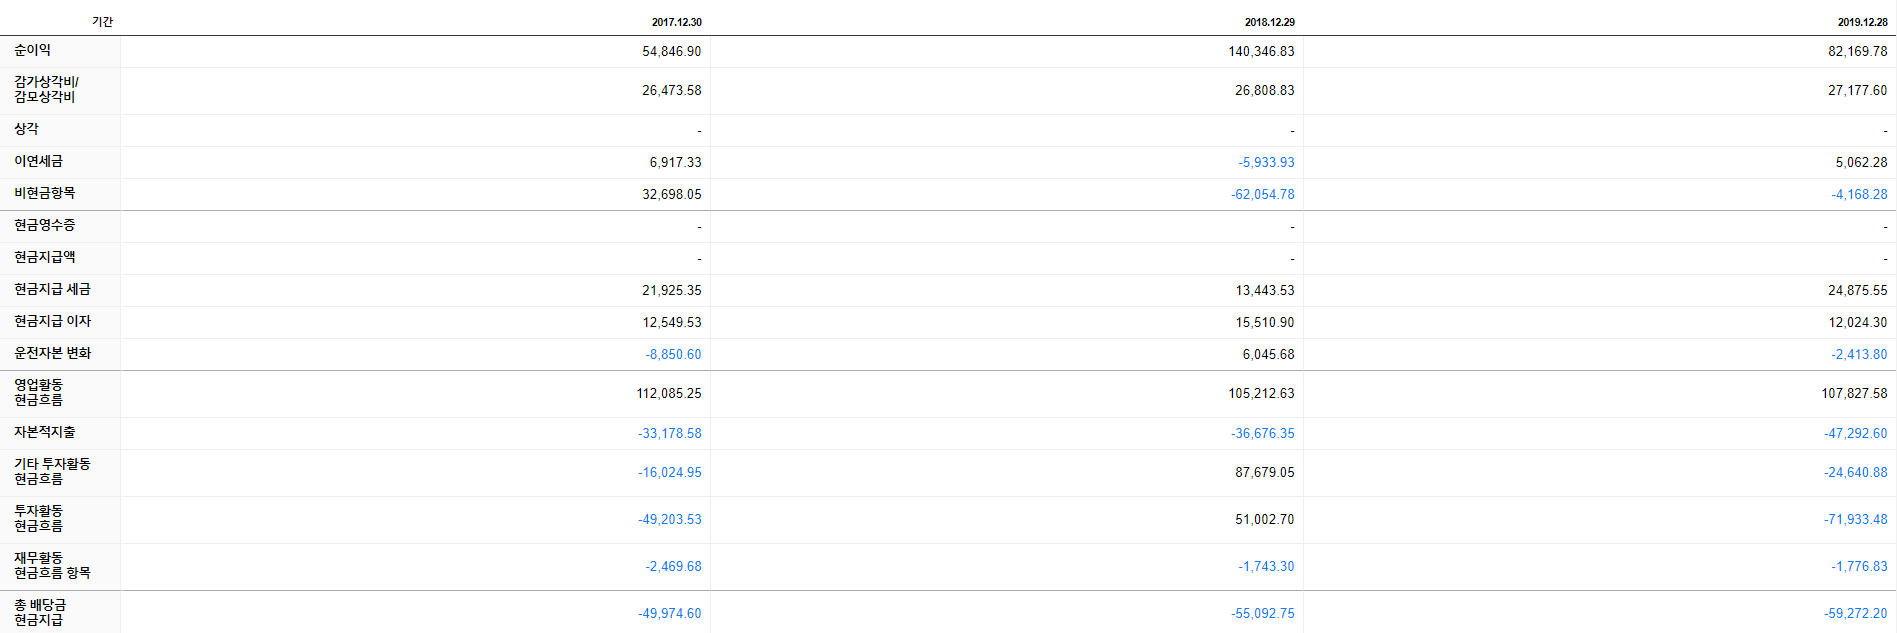Click the 현금지급 이자 row label
Viewport: 1897px width, 633px height.
[52, 321]
